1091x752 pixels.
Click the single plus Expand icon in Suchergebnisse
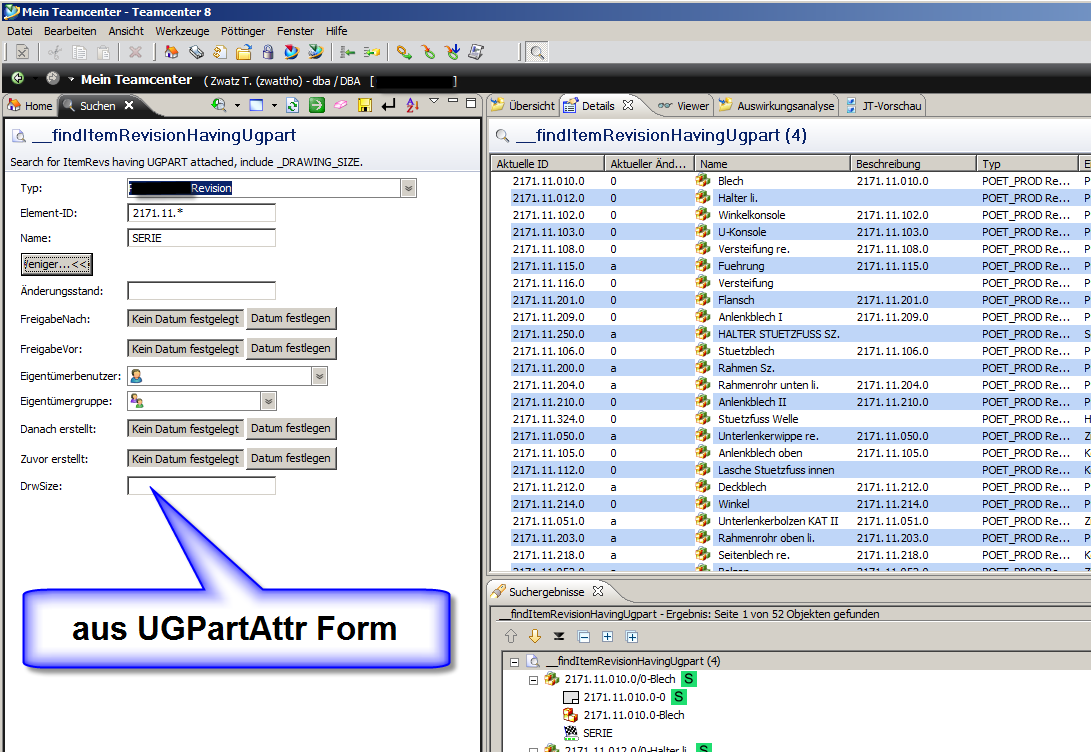[x=607, y=637]
